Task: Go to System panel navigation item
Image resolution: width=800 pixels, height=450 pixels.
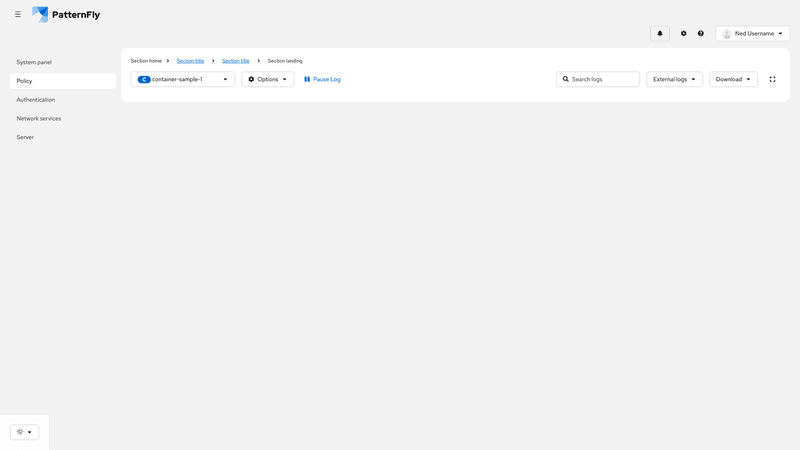Action: 63,62
